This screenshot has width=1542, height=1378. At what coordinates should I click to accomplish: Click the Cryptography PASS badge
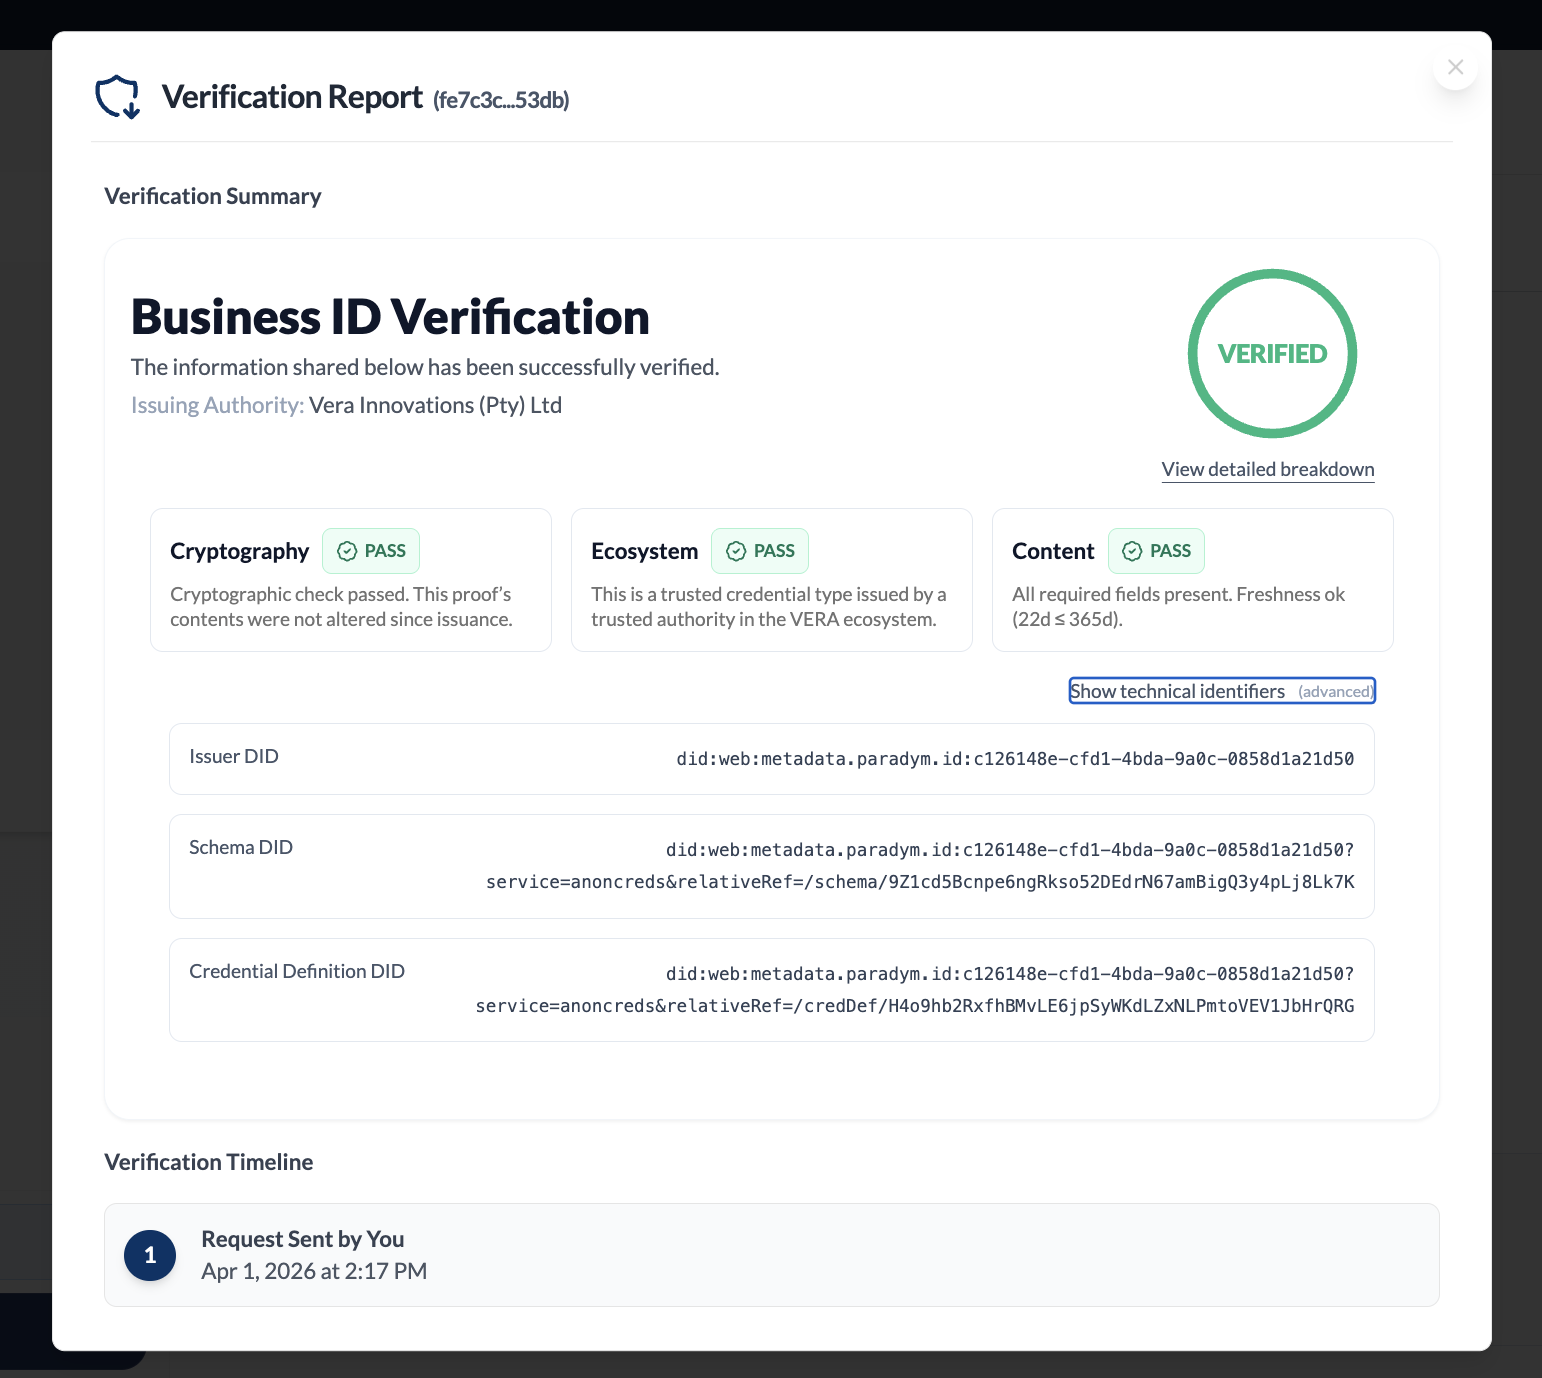coord(371,551)
